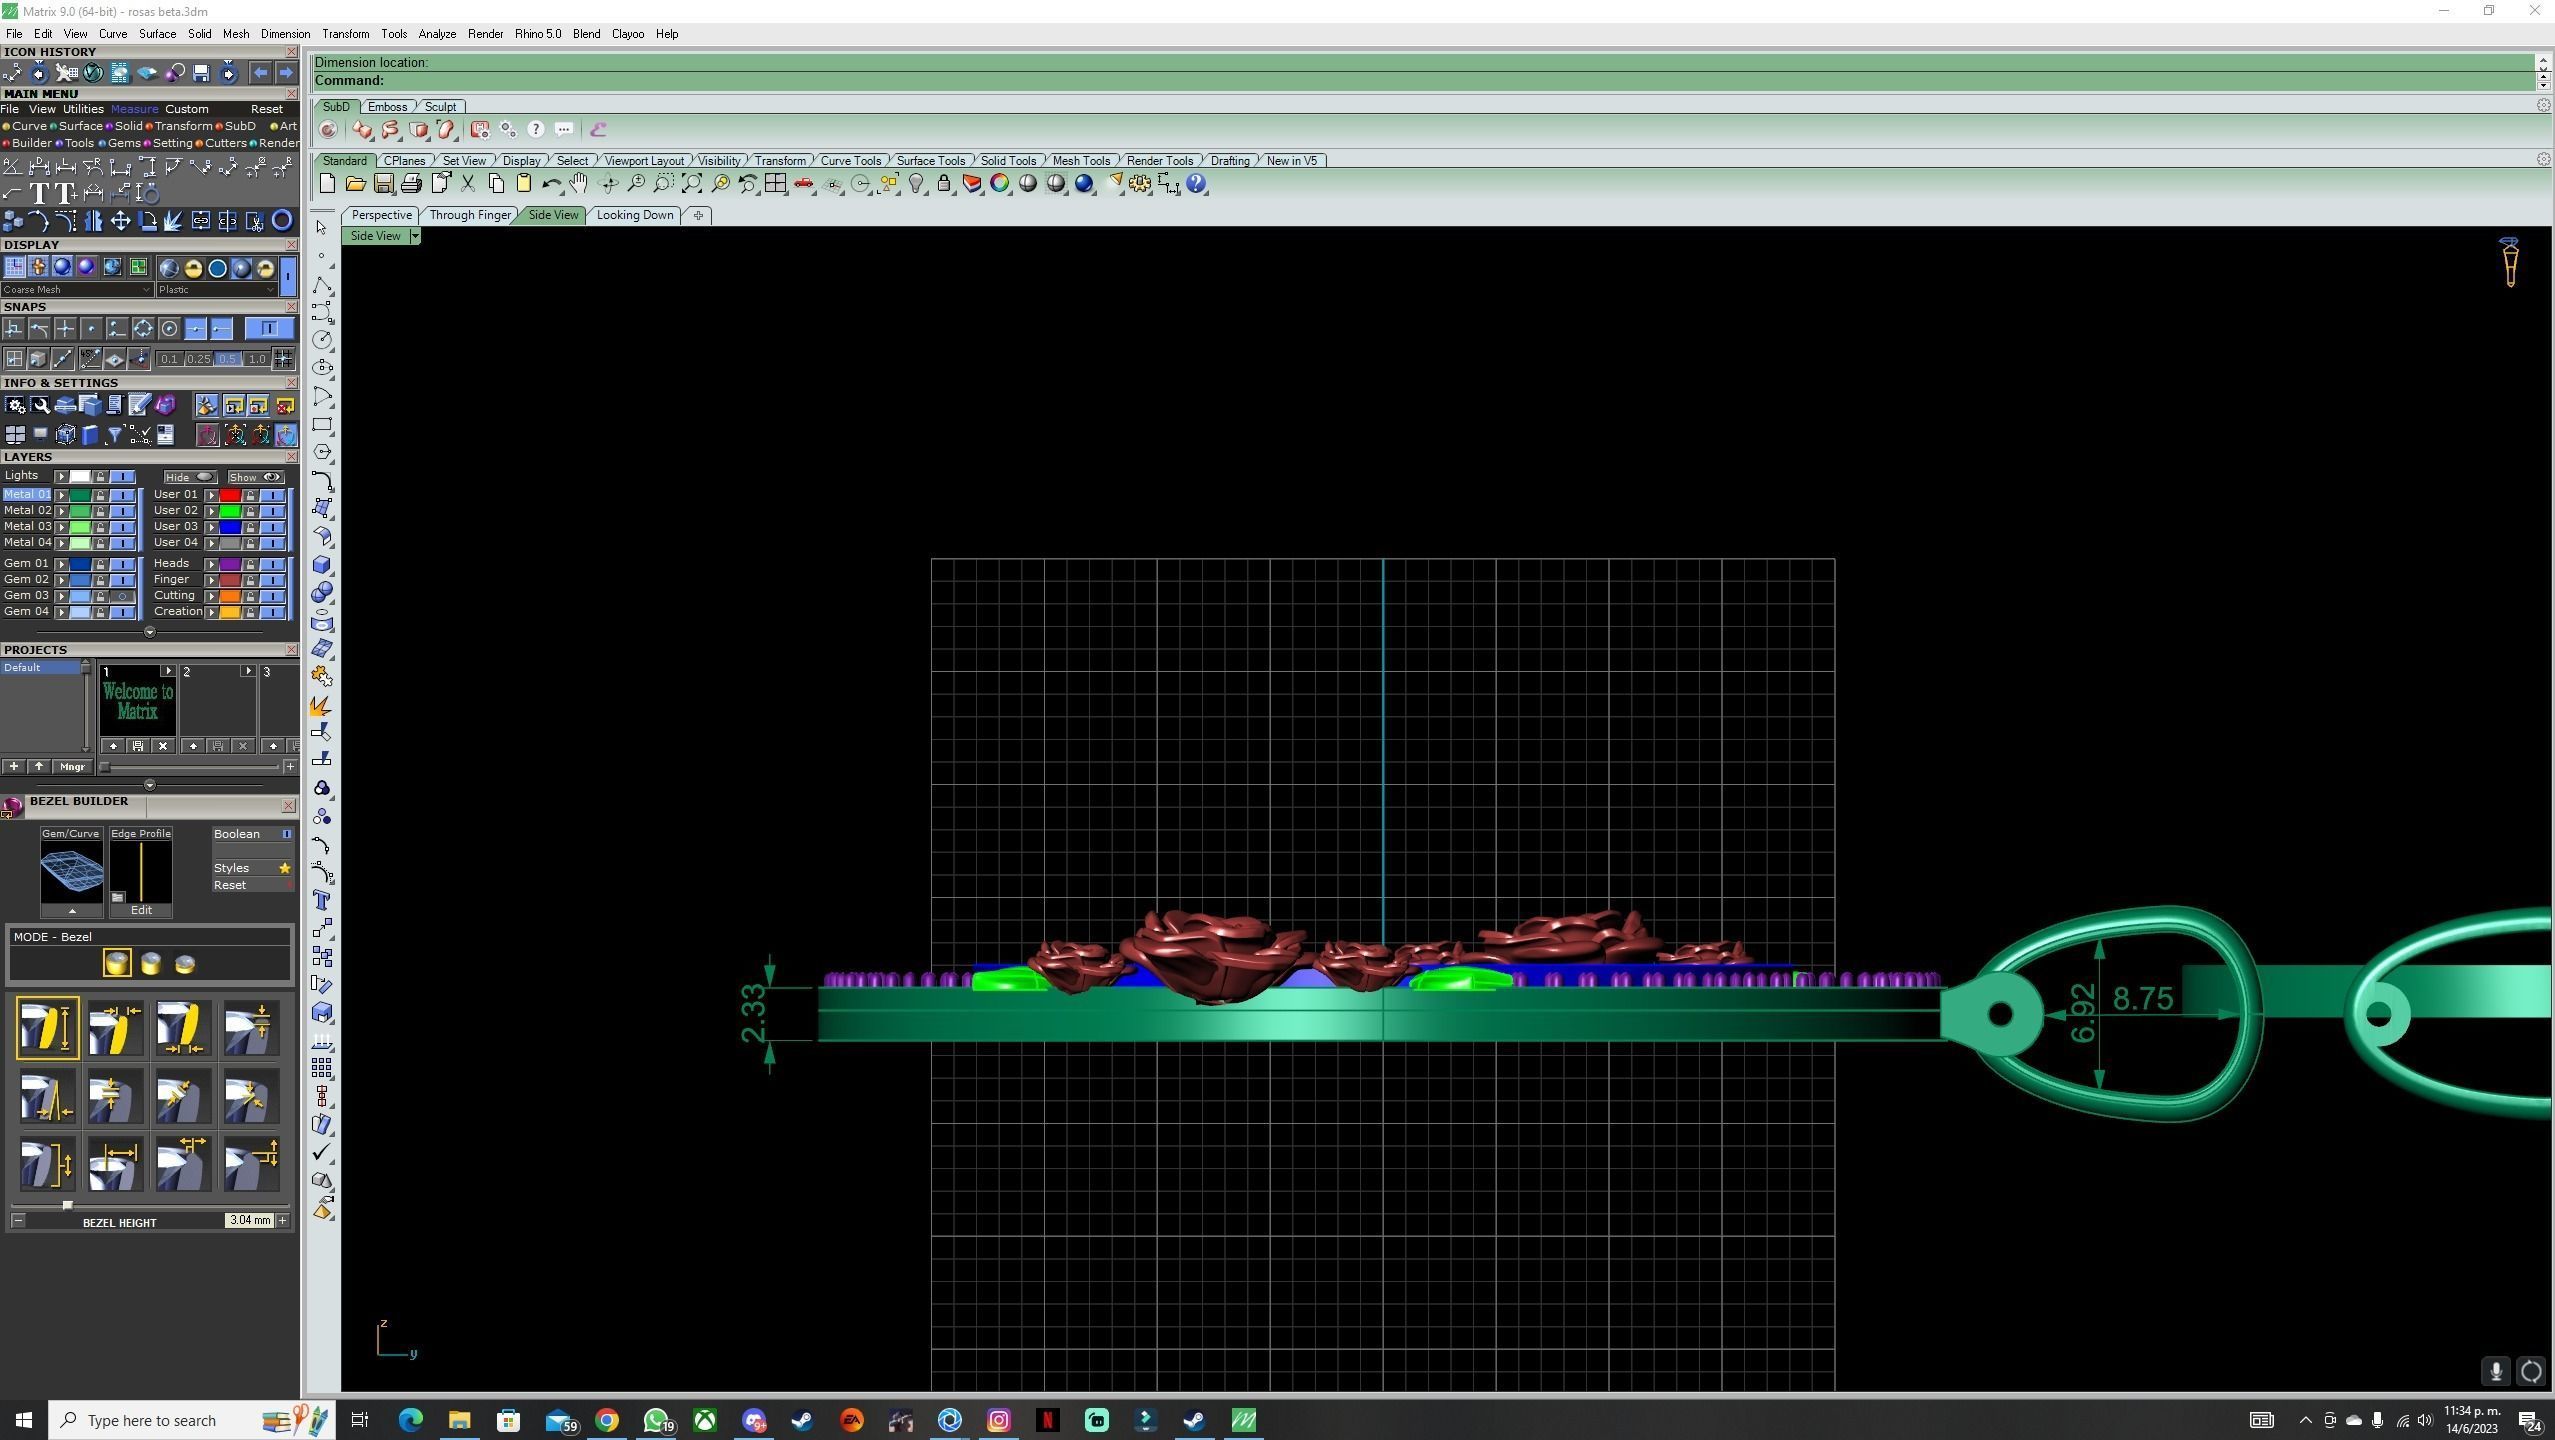Toggle the Metal 02 layer lock

[100, 511]
